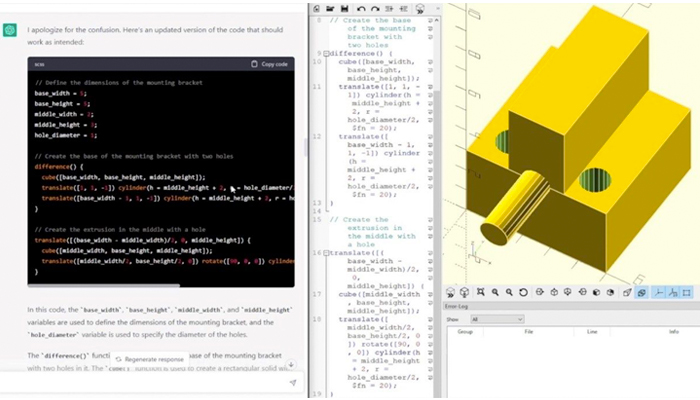
Task: Click the View All icon
Action: (x=480, y=292)
